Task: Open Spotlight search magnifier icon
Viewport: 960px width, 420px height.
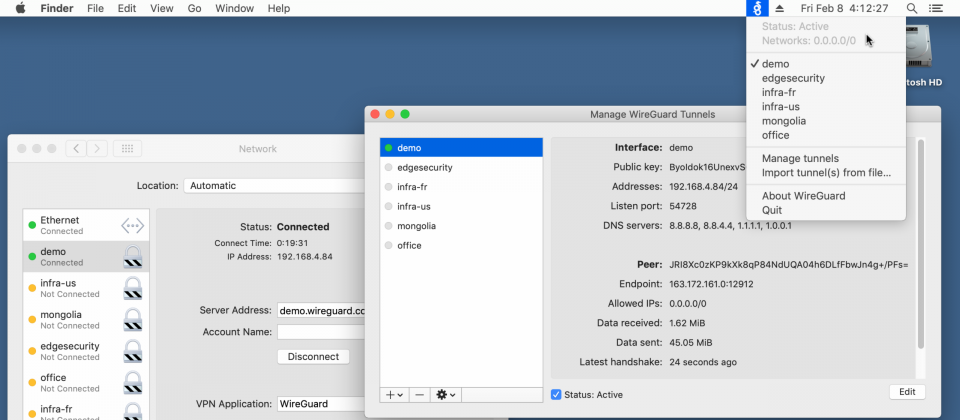Action: pos(912,9)
